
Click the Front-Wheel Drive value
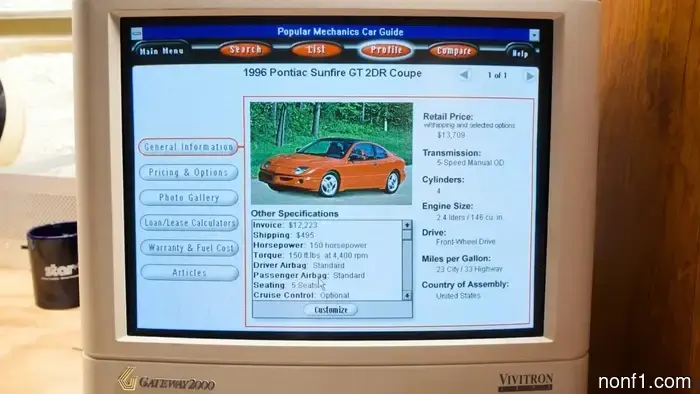click(466, 242)
